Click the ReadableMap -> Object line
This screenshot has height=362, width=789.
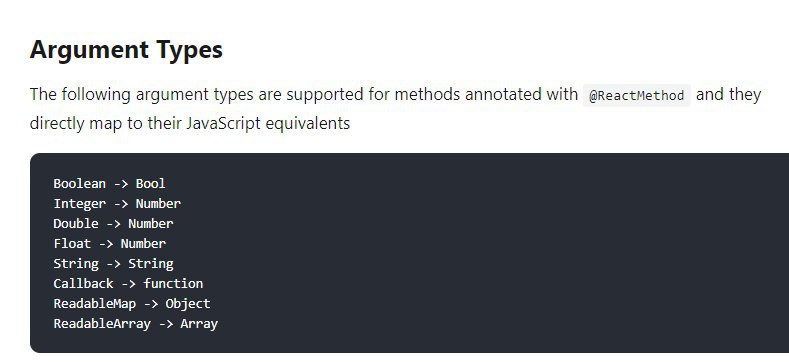click(x=132, y=304)
